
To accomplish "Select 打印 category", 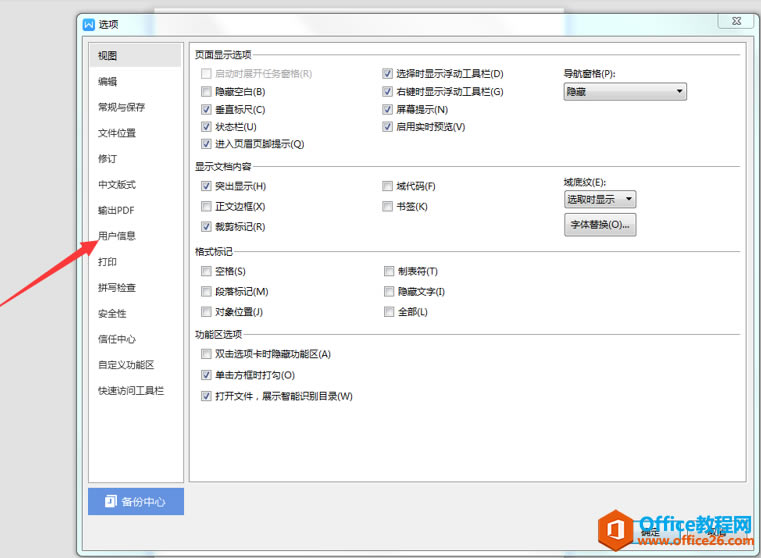I will 107,262.
